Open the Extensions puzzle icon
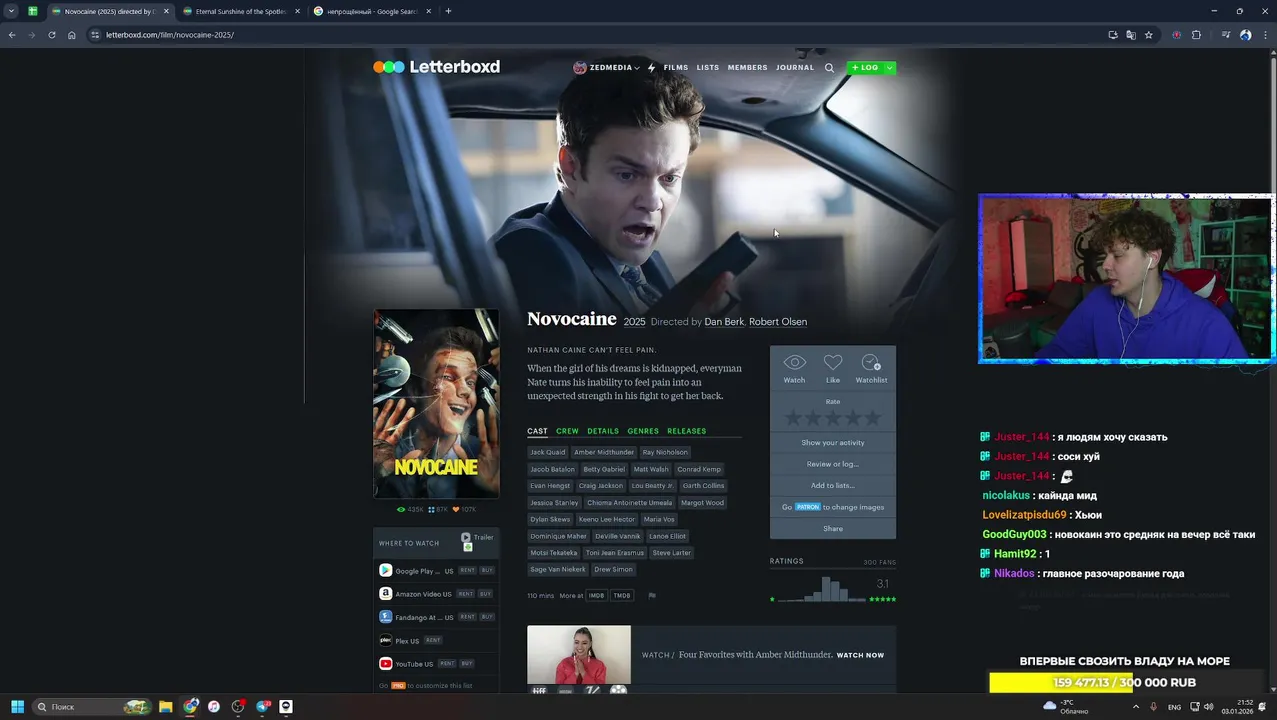The image size is (1277, 720). click(1196, 35)
